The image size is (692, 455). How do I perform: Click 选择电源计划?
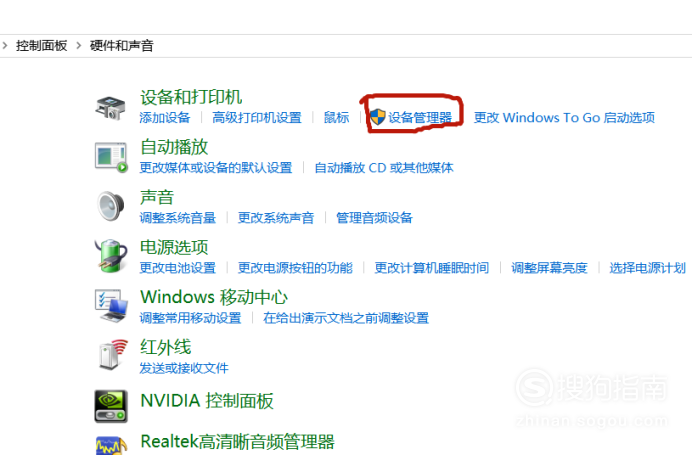pos(647,268)
